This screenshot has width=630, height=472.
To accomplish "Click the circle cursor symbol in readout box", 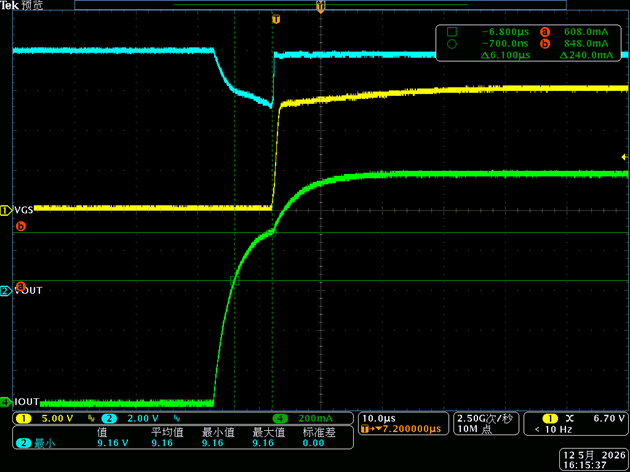I will coord(452,44).
